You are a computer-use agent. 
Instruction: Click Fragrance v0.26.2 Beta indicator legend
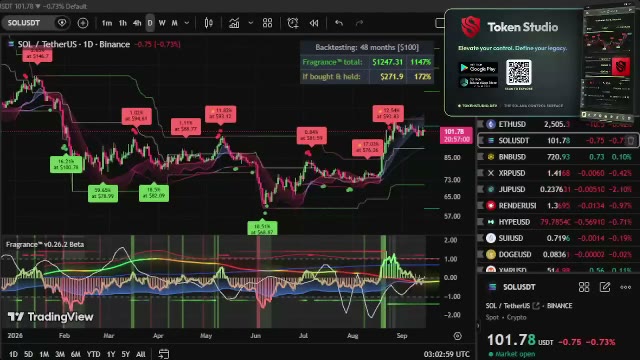(45, 244)
